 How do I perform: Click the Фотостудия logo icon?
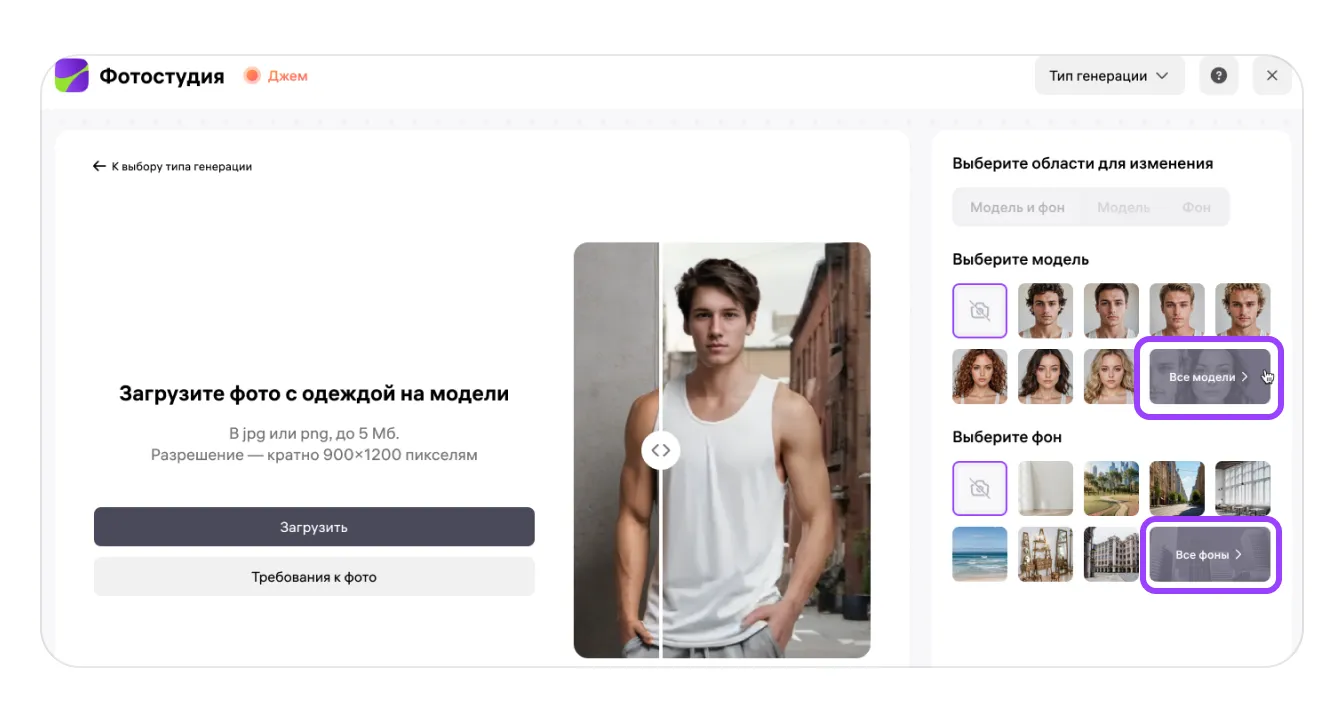click(71, 76)
